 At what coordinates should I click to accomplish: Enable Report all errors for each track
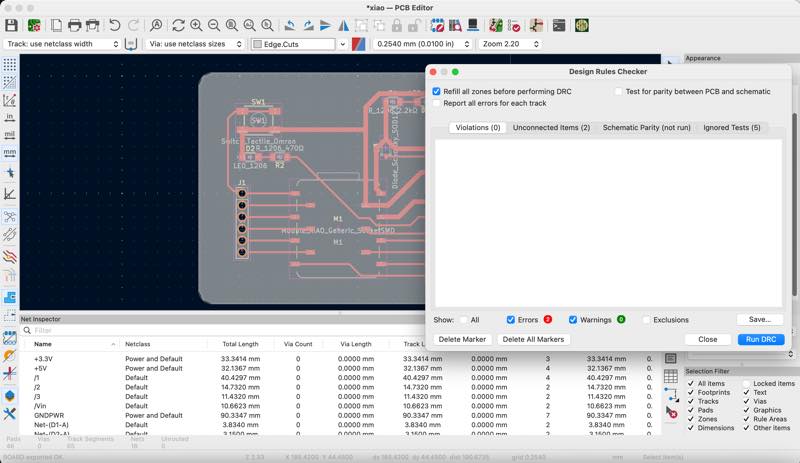click(x=436, y=103)
